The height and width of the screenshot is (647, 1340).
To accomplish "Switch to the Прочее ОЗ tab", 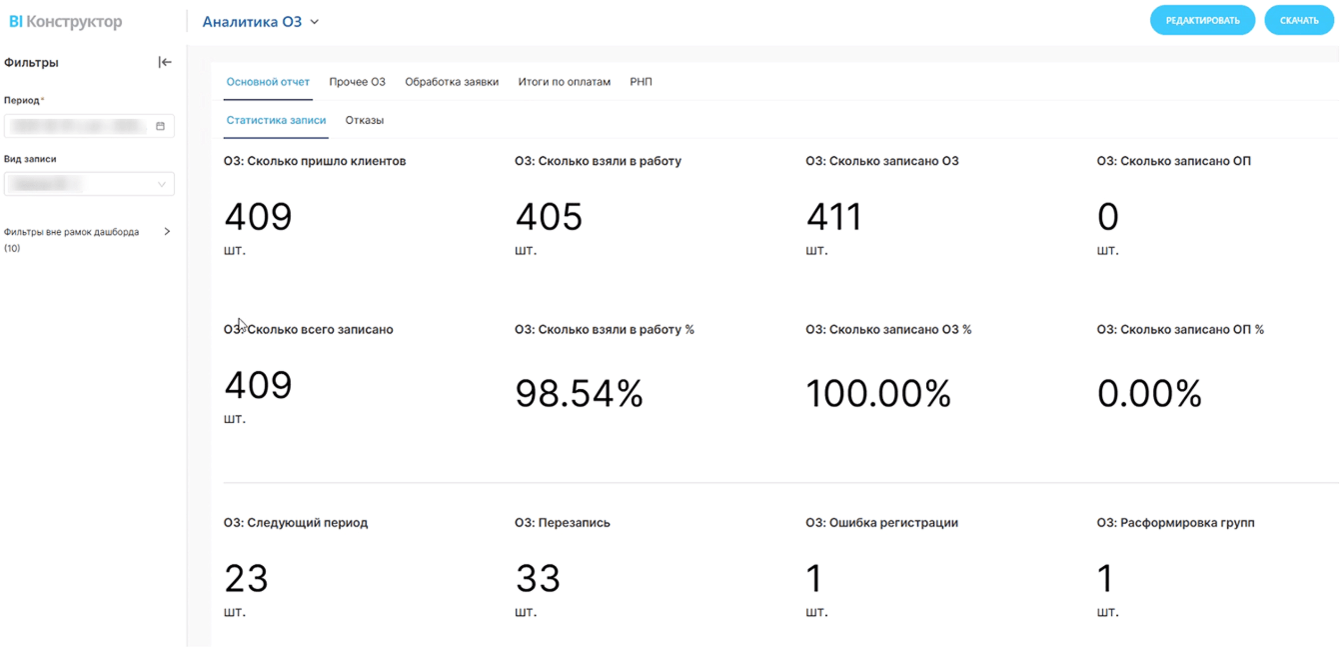I will [357, 82].
